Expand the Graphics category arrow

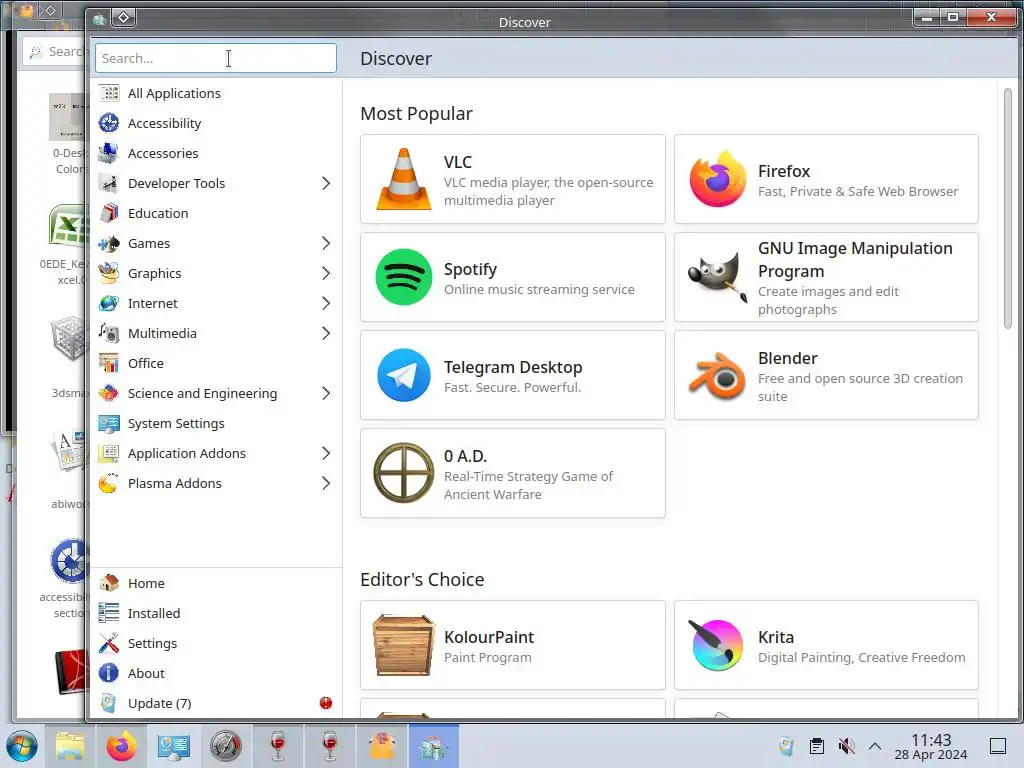point(326,274)
